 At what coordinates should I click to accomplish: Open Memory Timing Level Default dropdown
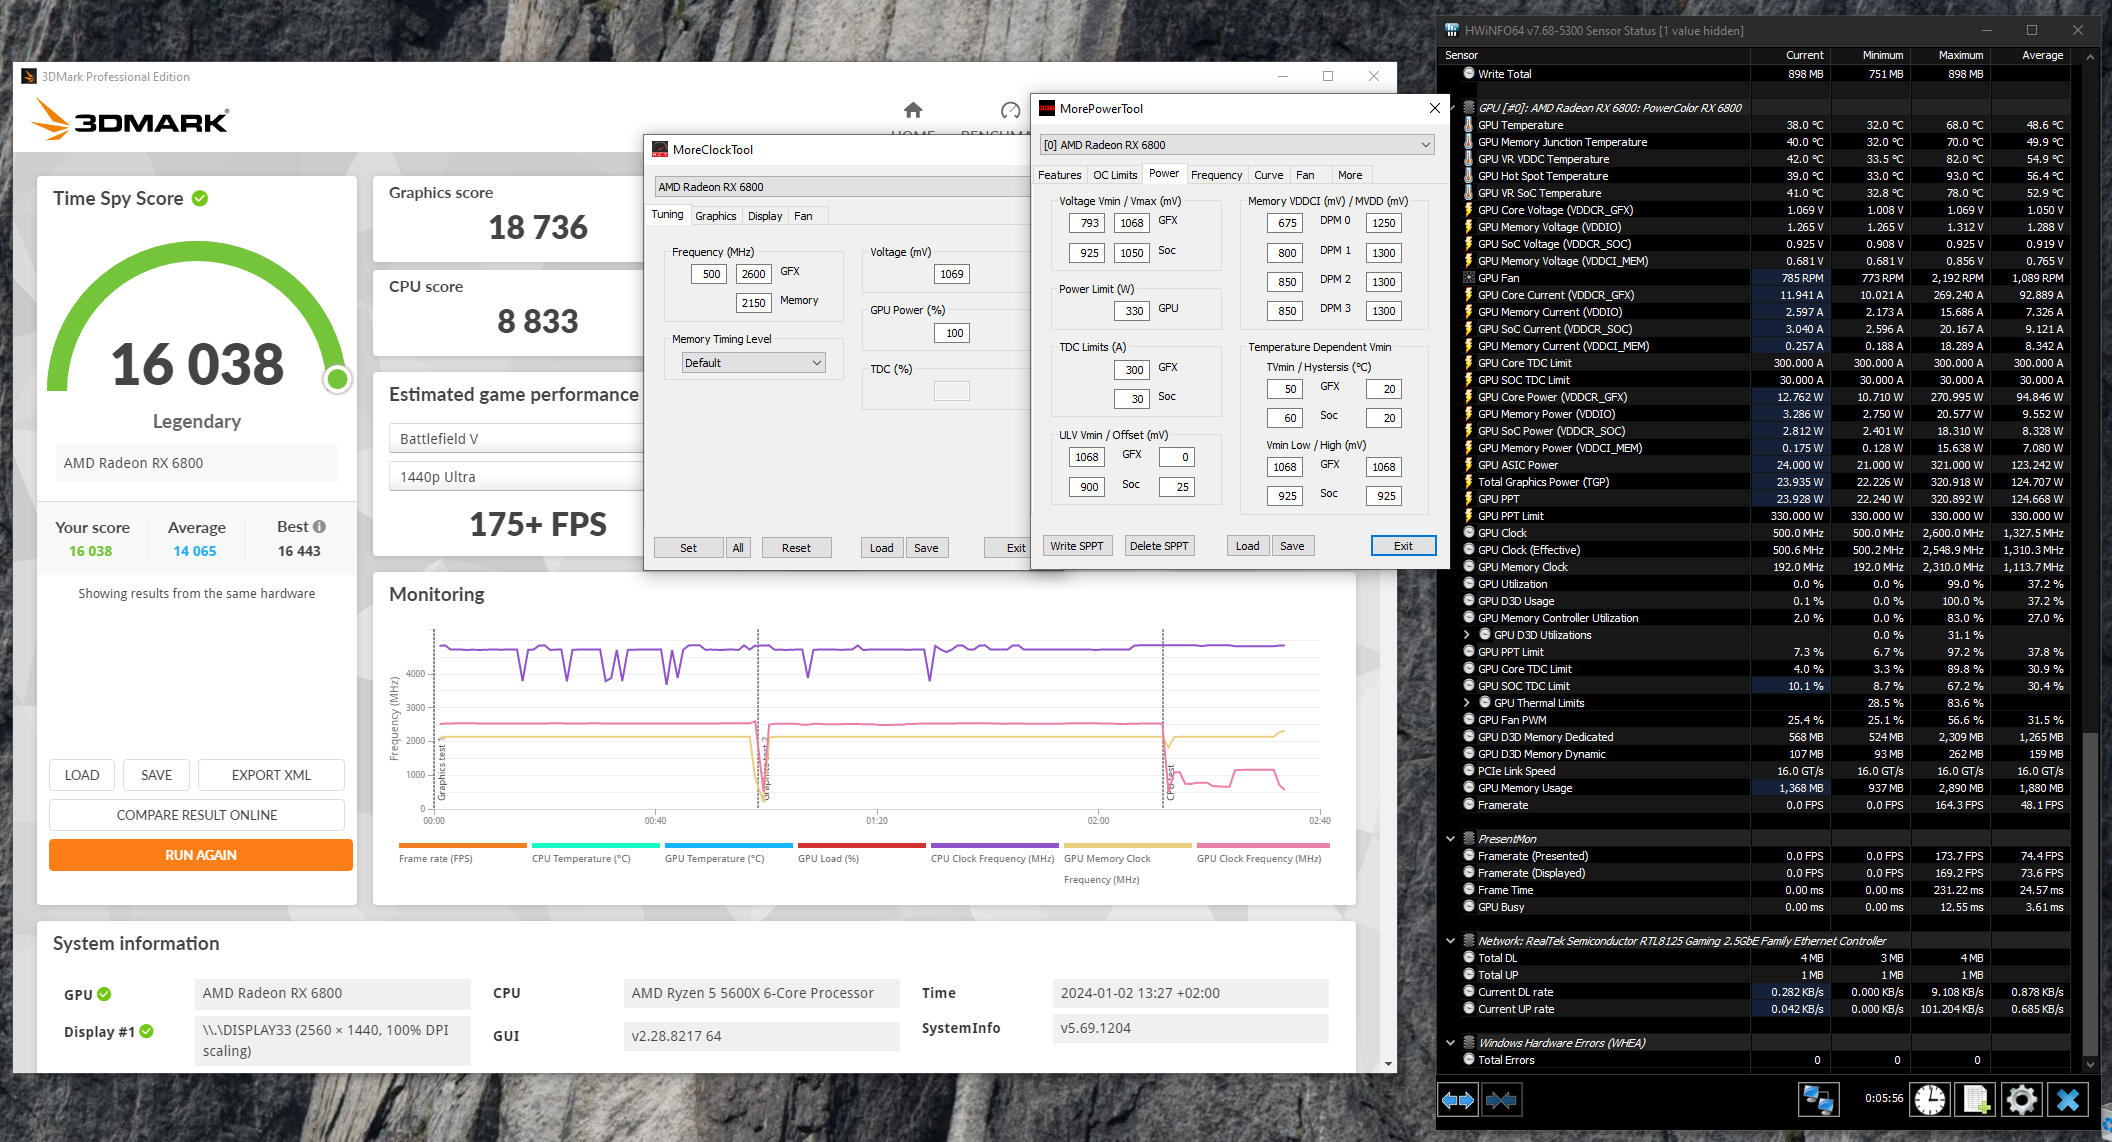754,363
